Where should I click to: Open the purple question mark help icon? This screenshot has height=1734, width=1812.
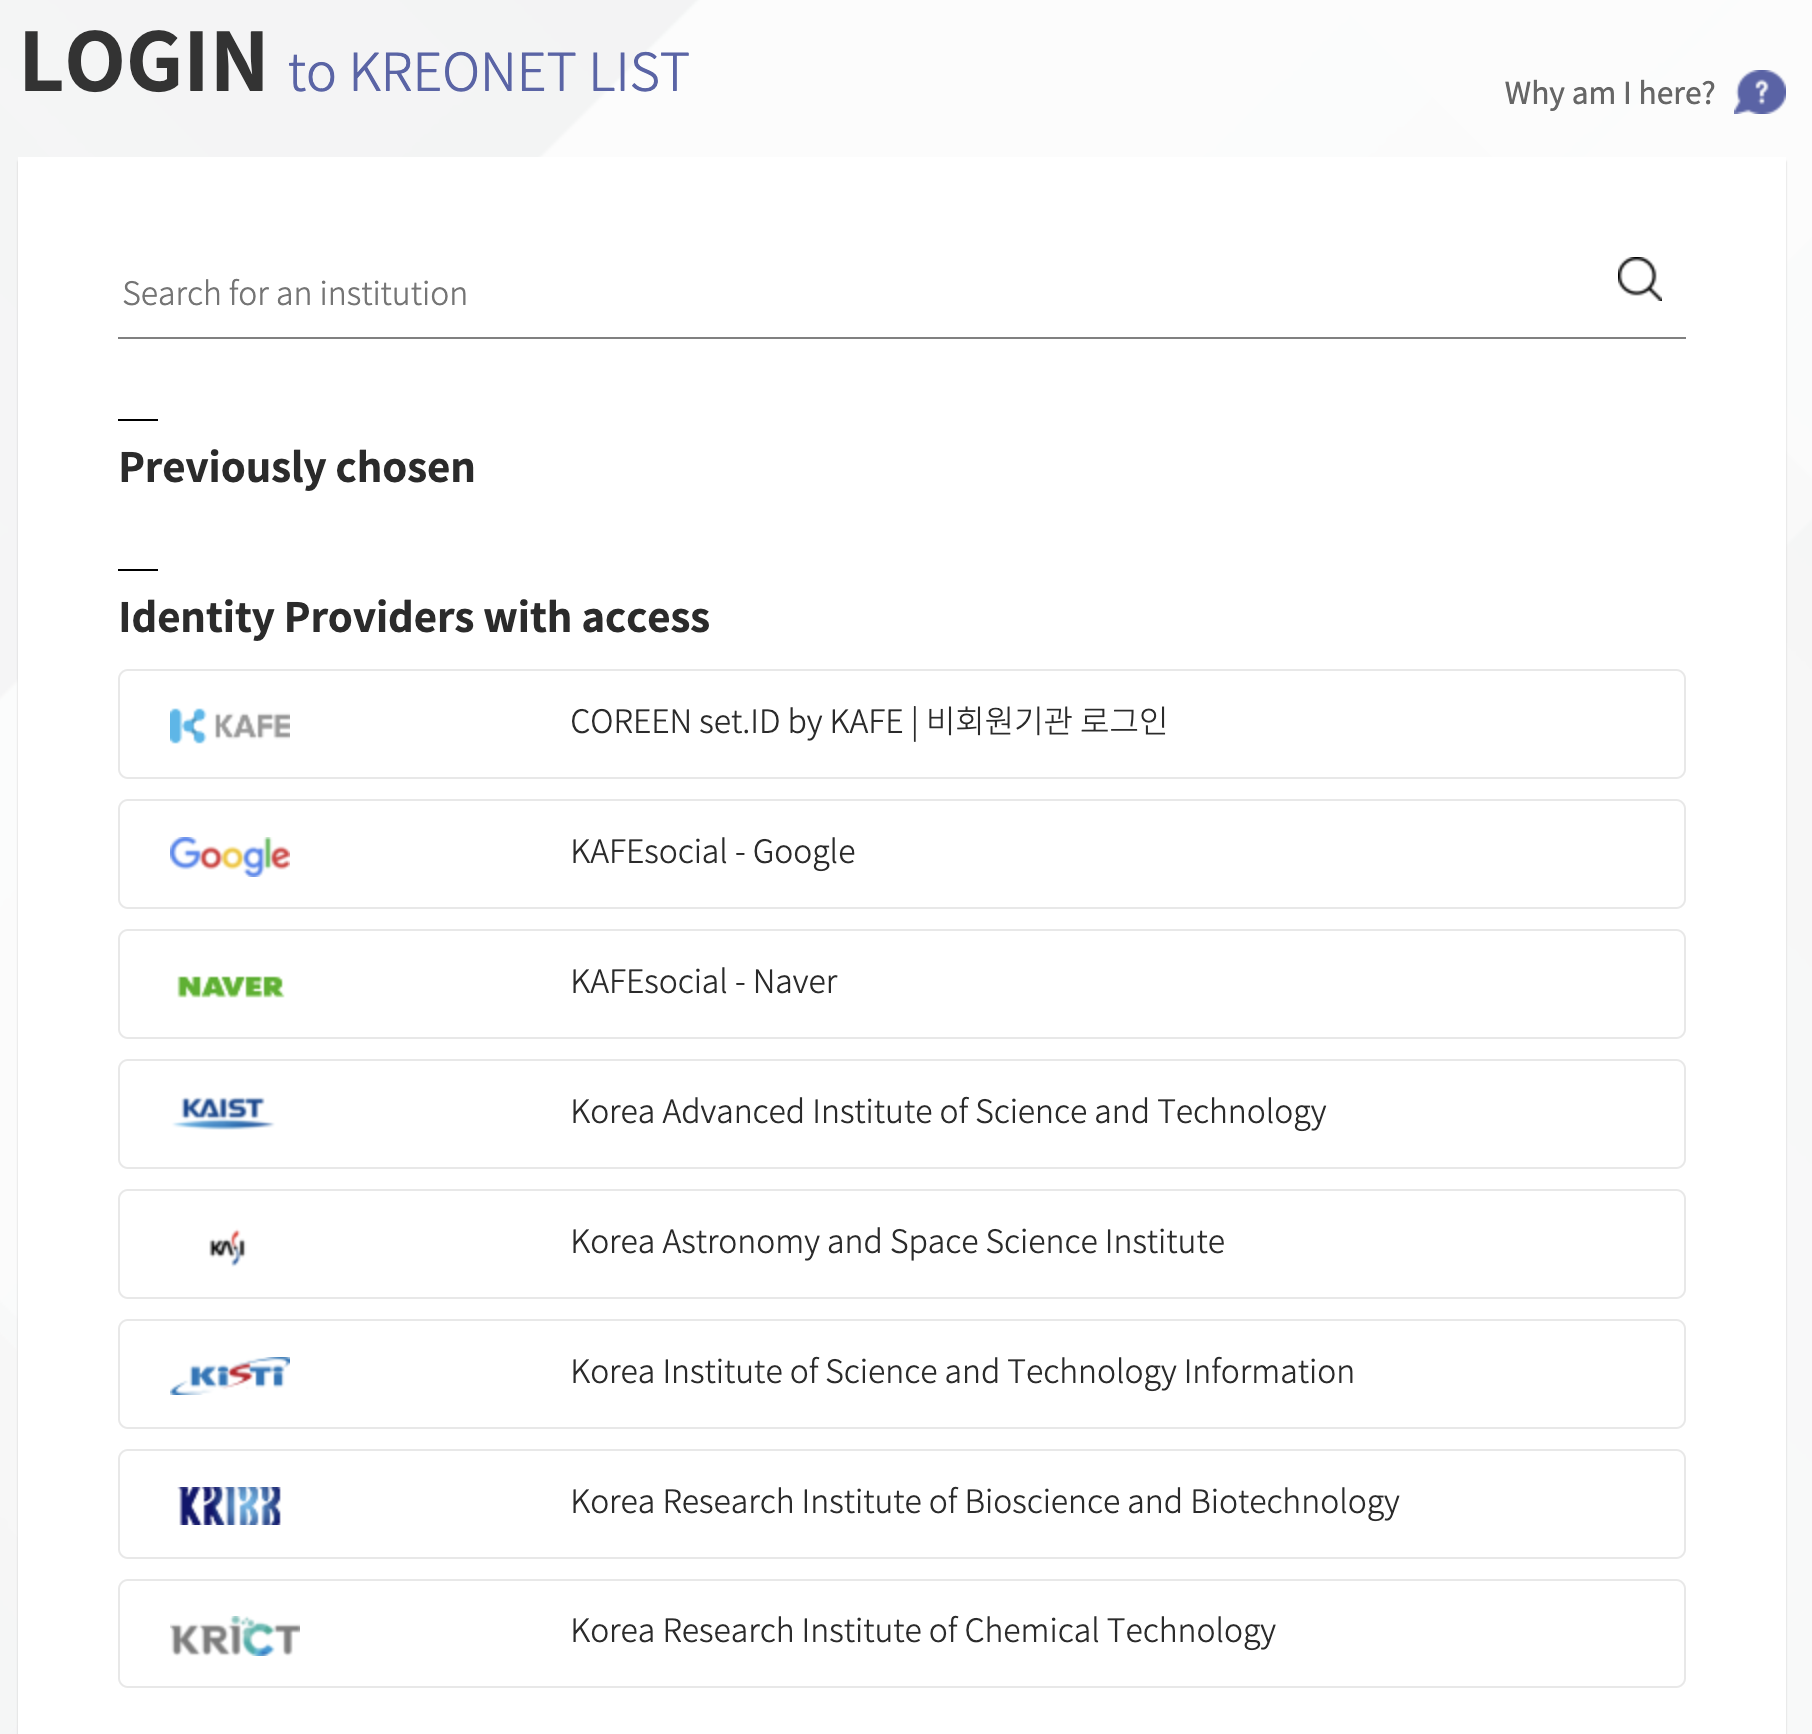pos(1760,93)
